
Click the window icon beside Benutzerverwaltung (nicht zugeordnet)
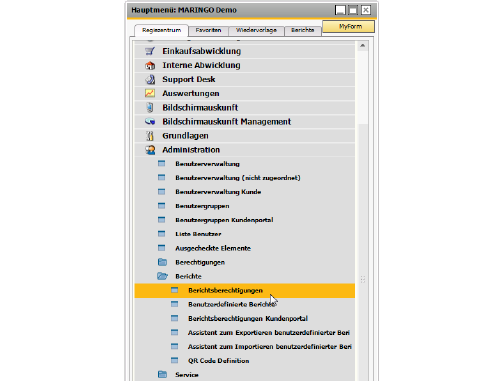[162, 177]
